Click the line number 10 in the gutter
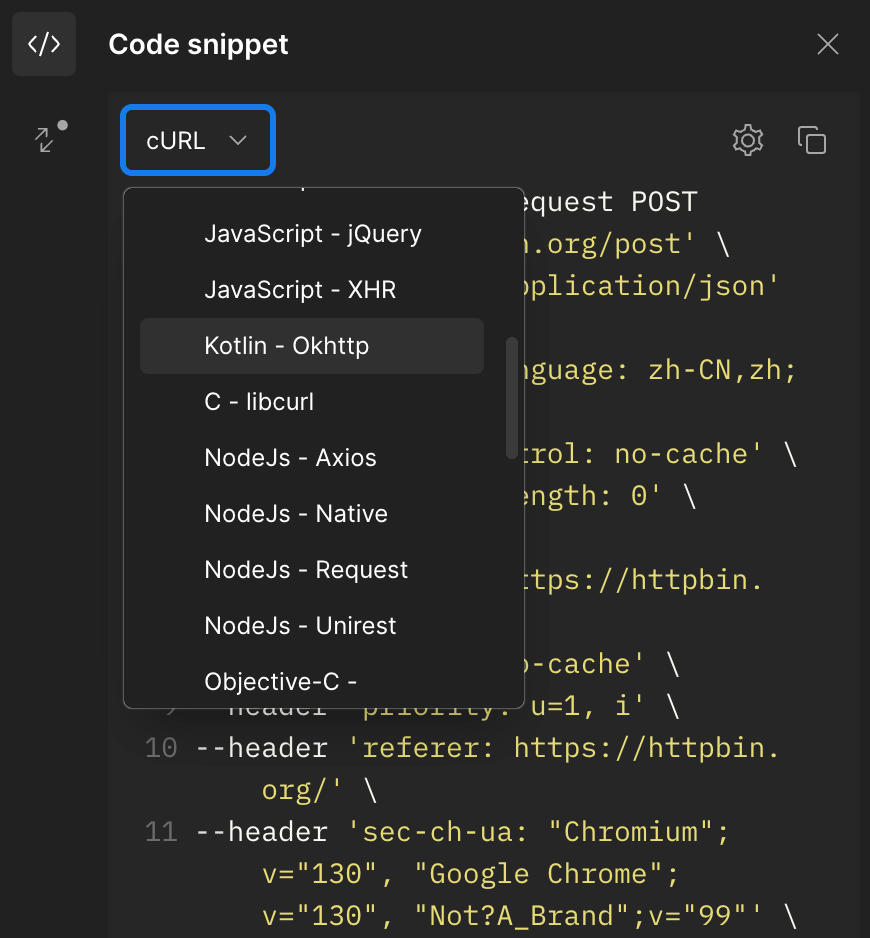 tap(161, 748)
